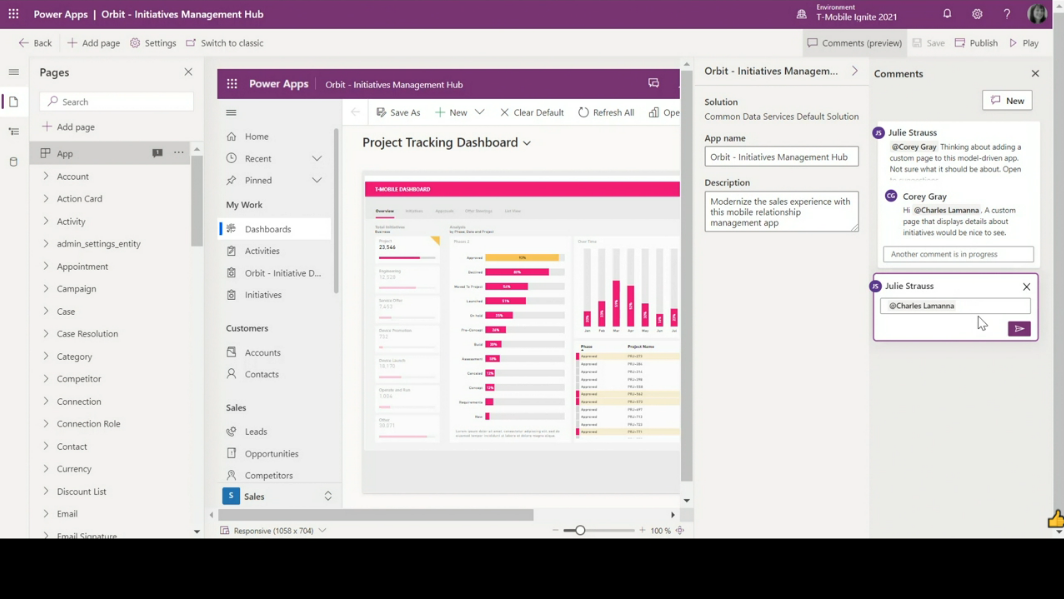Open the Responsive size dropdown

click(322, 531)
